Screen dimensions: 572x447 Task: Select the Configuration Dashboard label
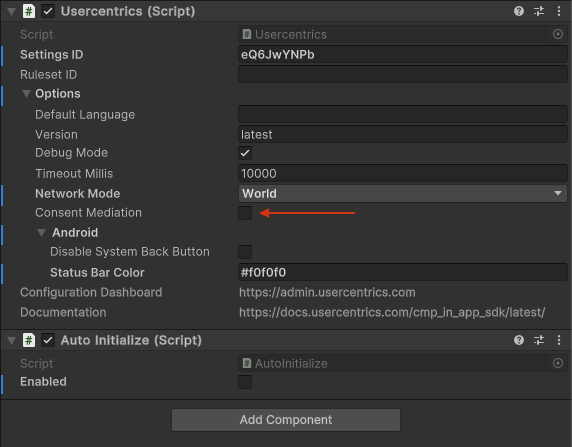tap(91, 292)
